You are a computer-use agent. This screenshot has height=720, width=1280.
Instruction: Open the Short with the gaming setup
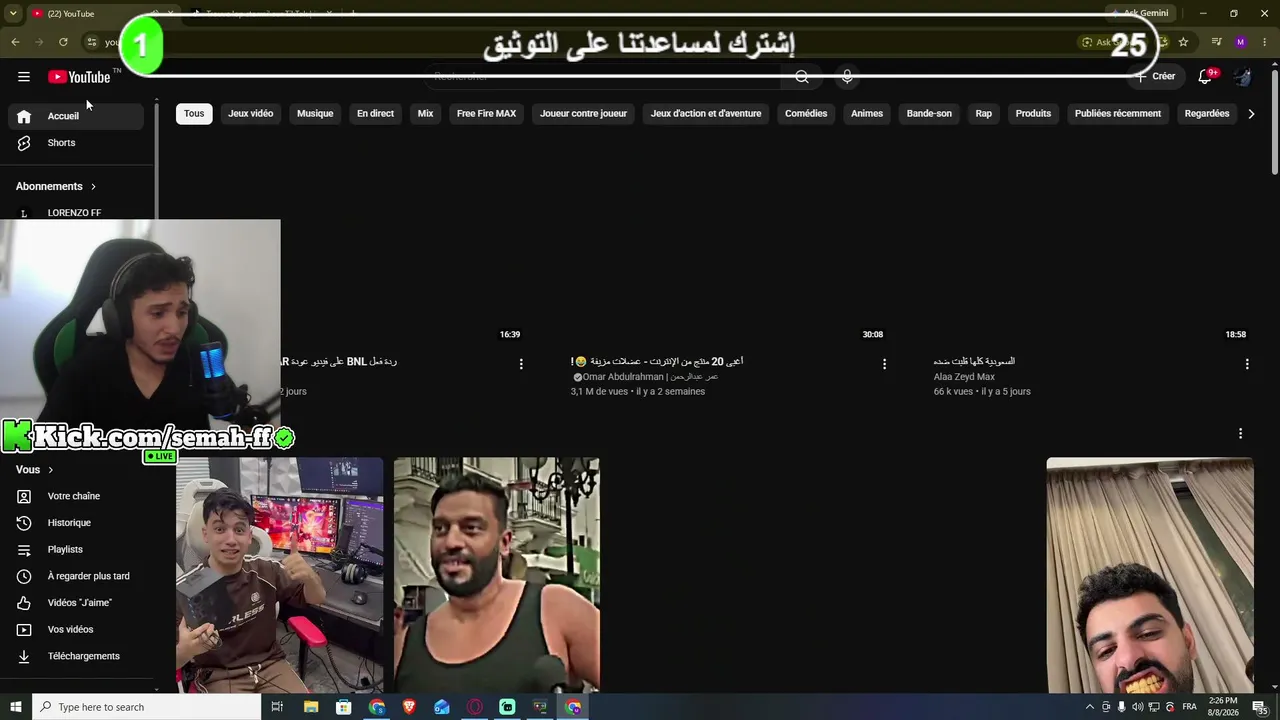(x=280, y=575)
